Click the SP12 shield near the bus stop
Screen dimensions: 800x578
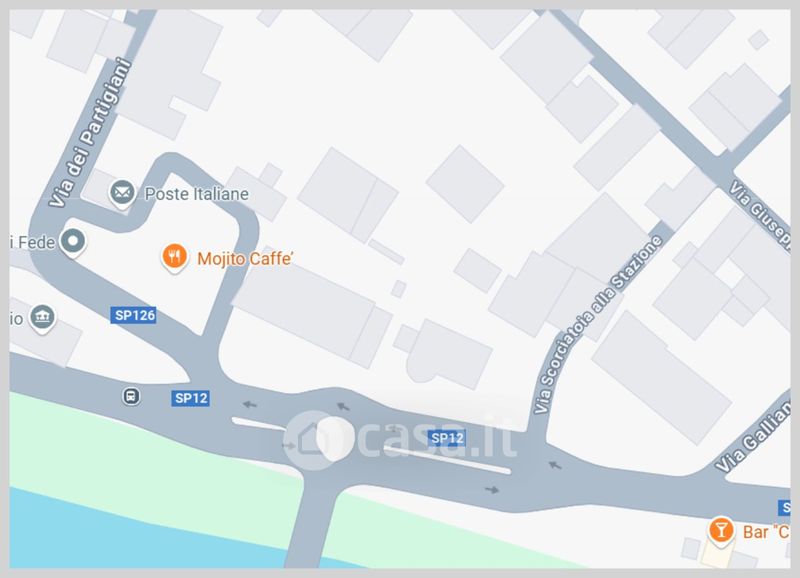[190, 398]
